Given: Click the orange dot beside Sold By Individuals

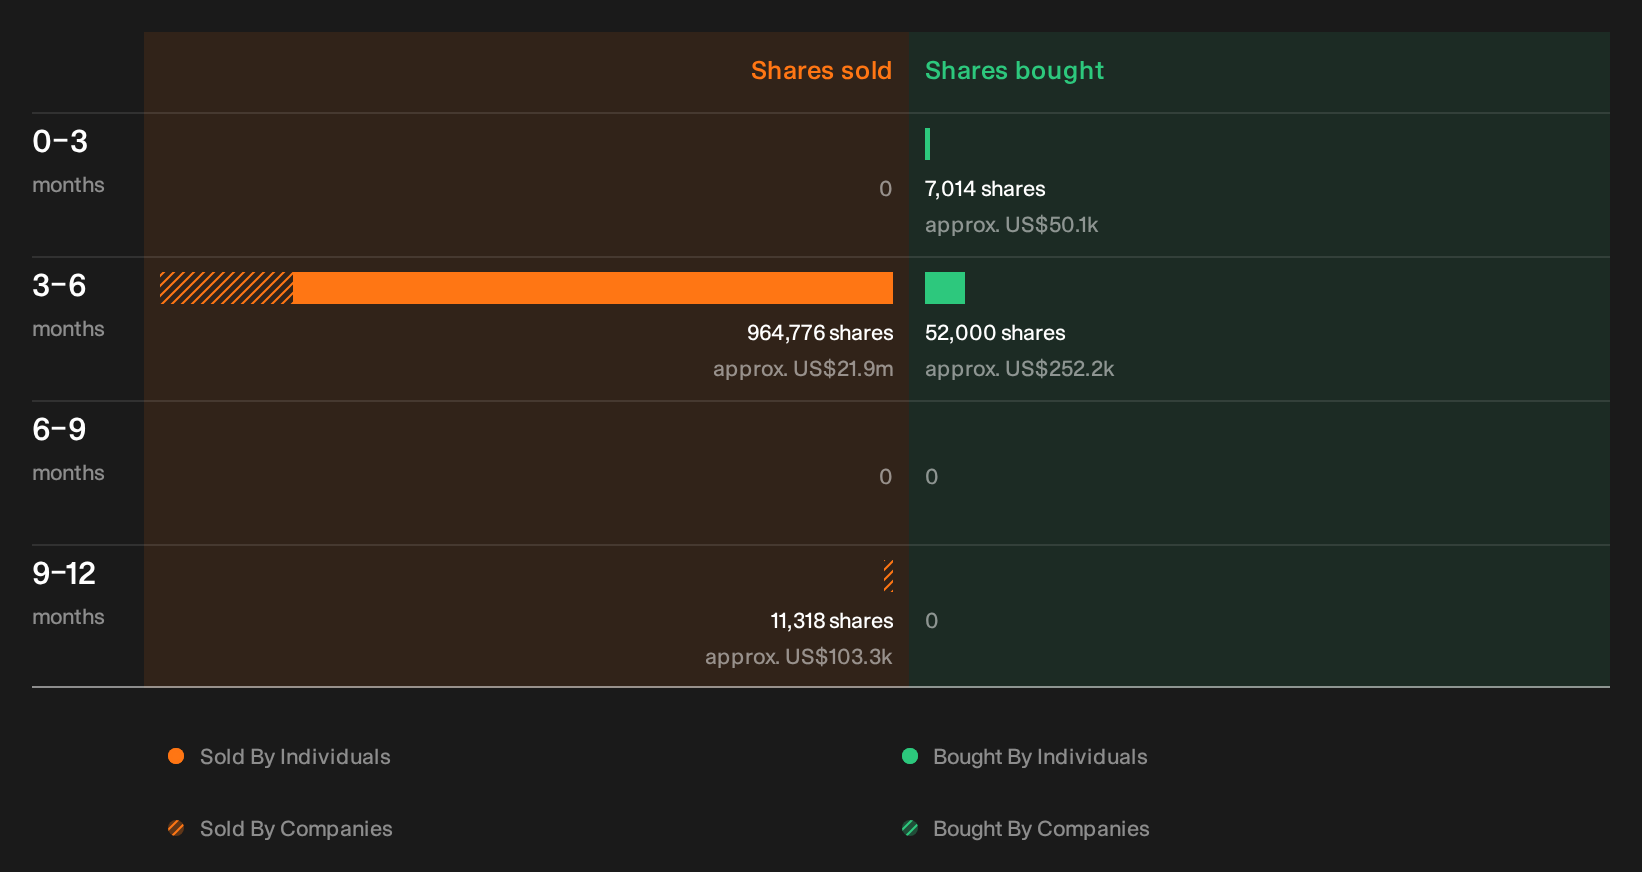Looking at the screenshot, I should [x=176, y=756].
